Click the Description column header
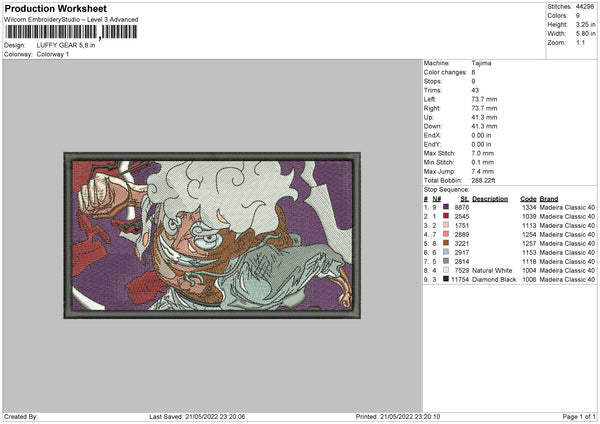600x424 pixels. pos(490,199)
